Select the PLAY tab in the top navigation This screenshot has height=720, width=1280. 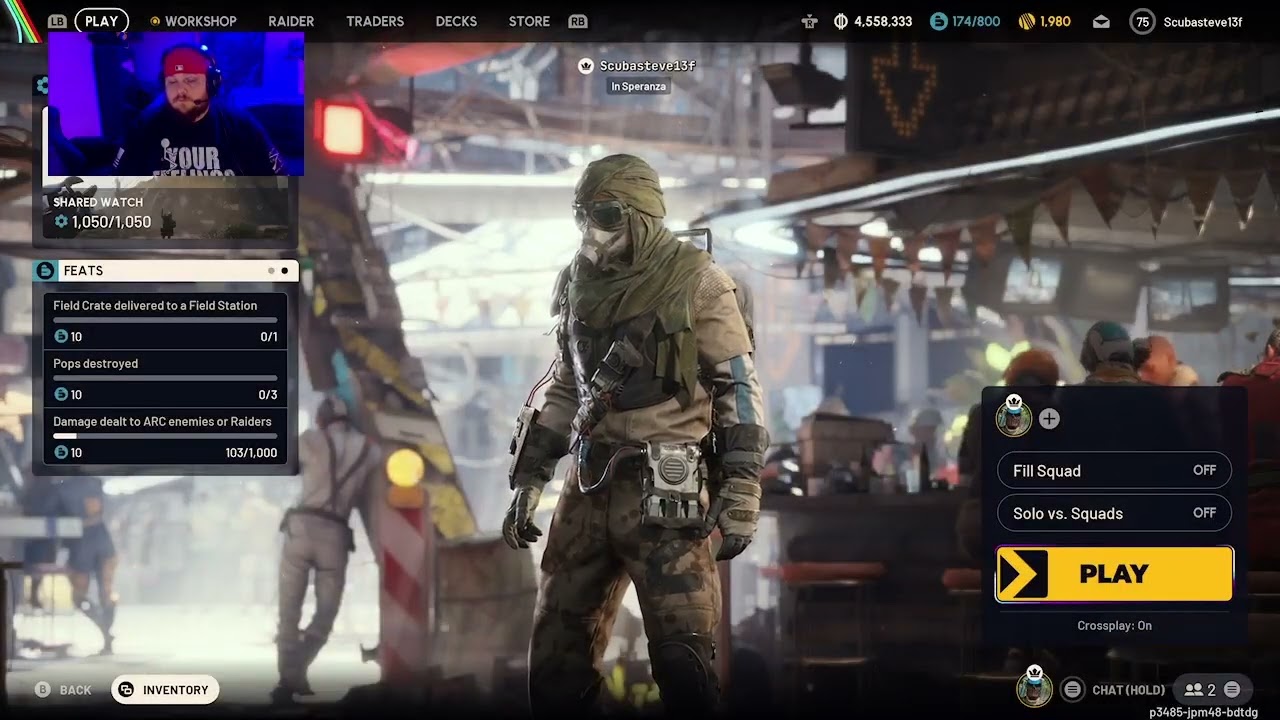101,21
